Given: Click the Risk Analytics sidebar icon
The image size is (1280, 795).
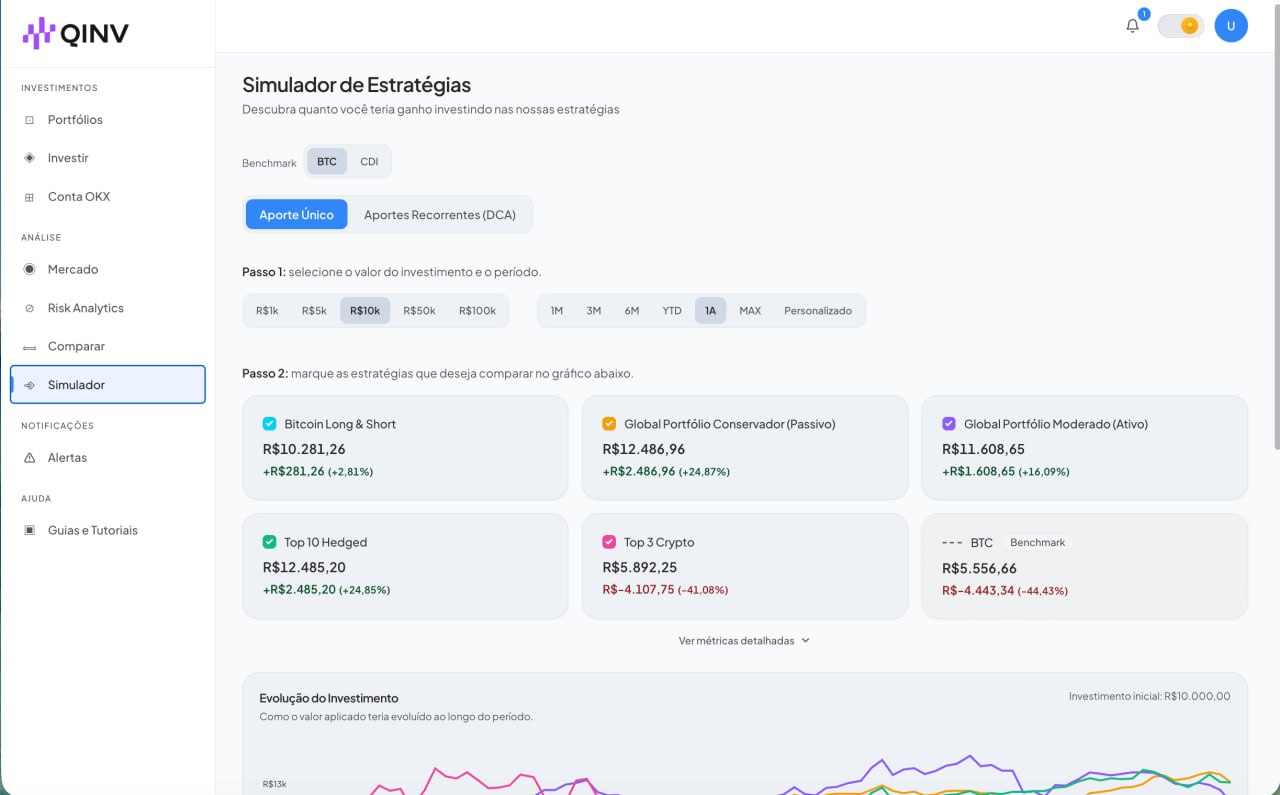Looking at the screenshot, I should point(29,308).
